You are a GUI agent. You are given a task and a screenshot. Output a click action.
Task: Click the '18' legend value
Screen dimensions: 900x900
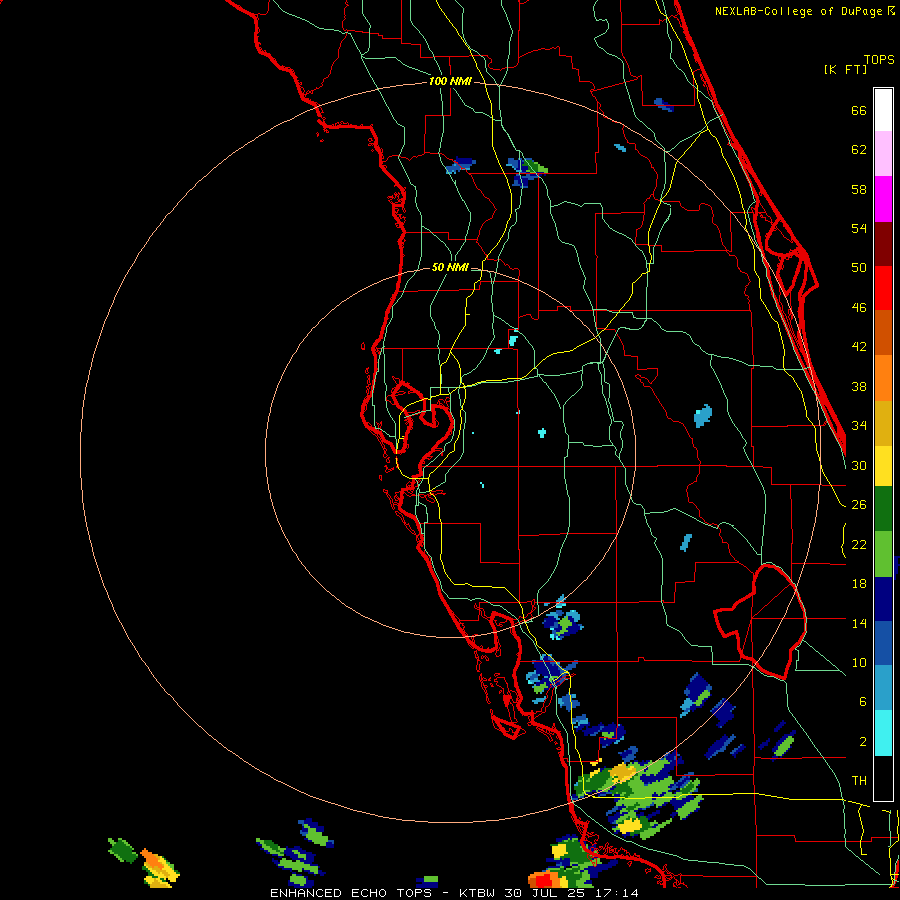pos(859,584)
